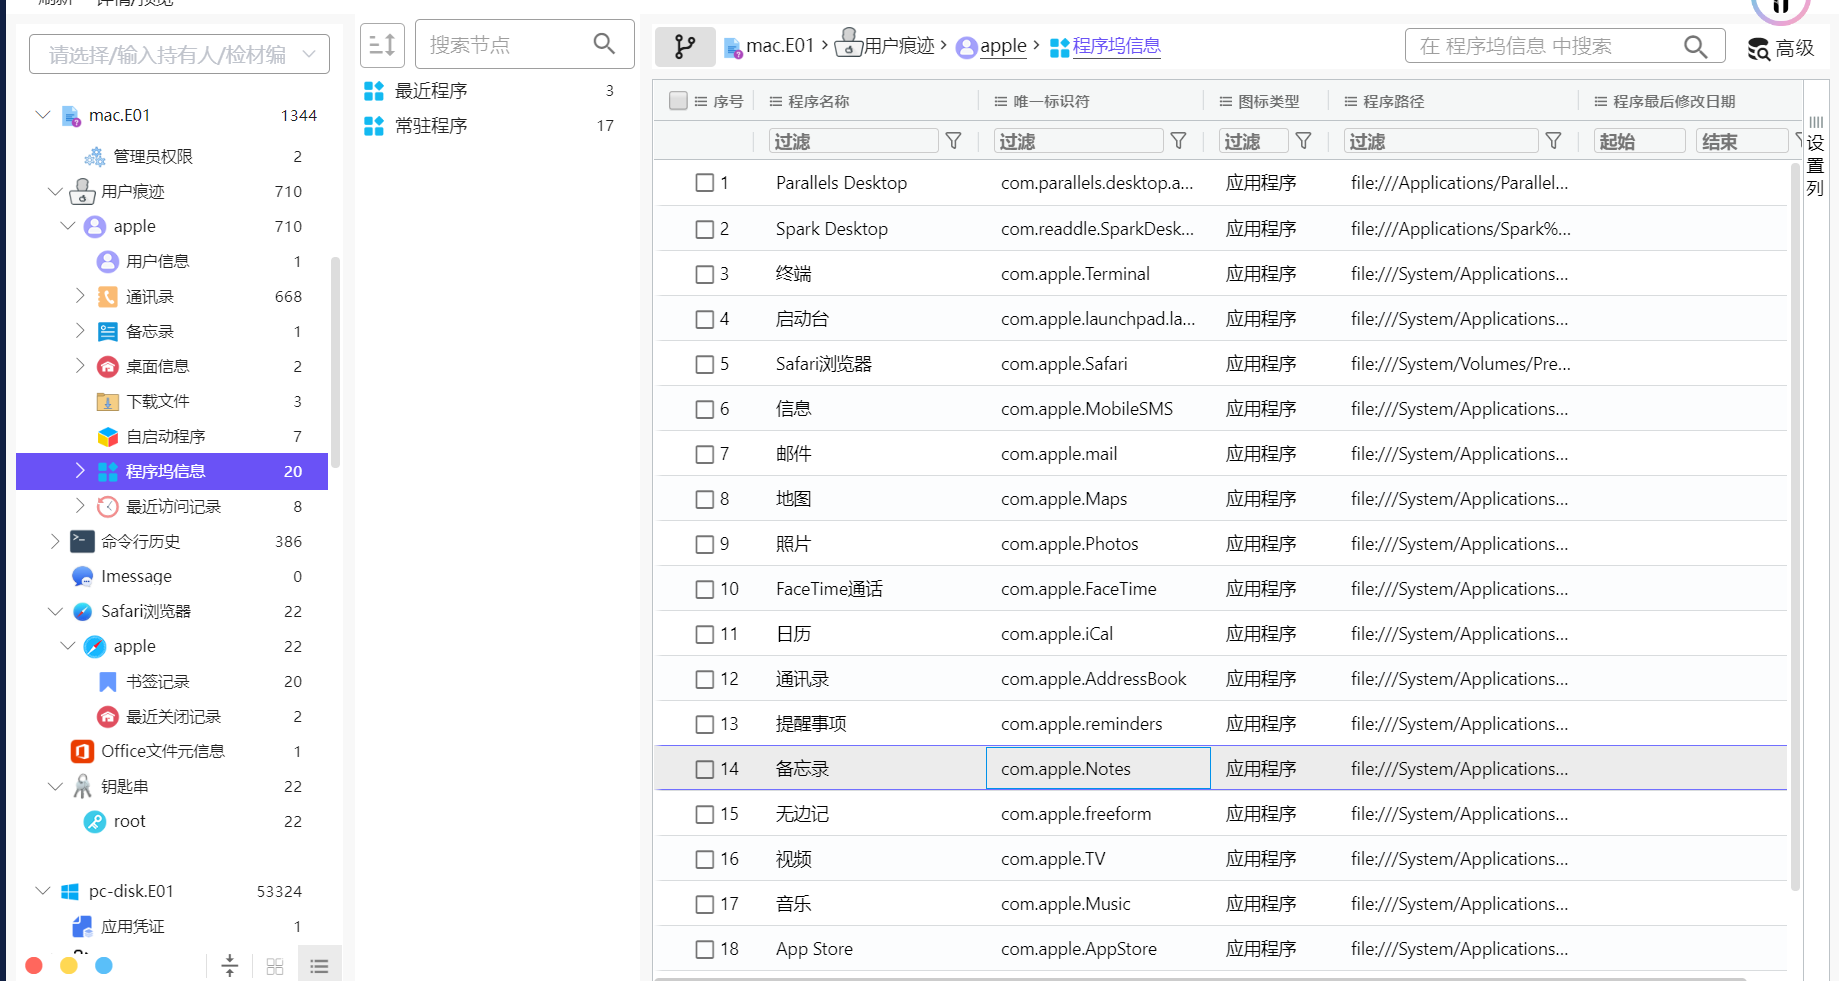Screen dimensions: 1839x981
Task: Click the table horizontal scrollbar
Action: [1200, 979]
